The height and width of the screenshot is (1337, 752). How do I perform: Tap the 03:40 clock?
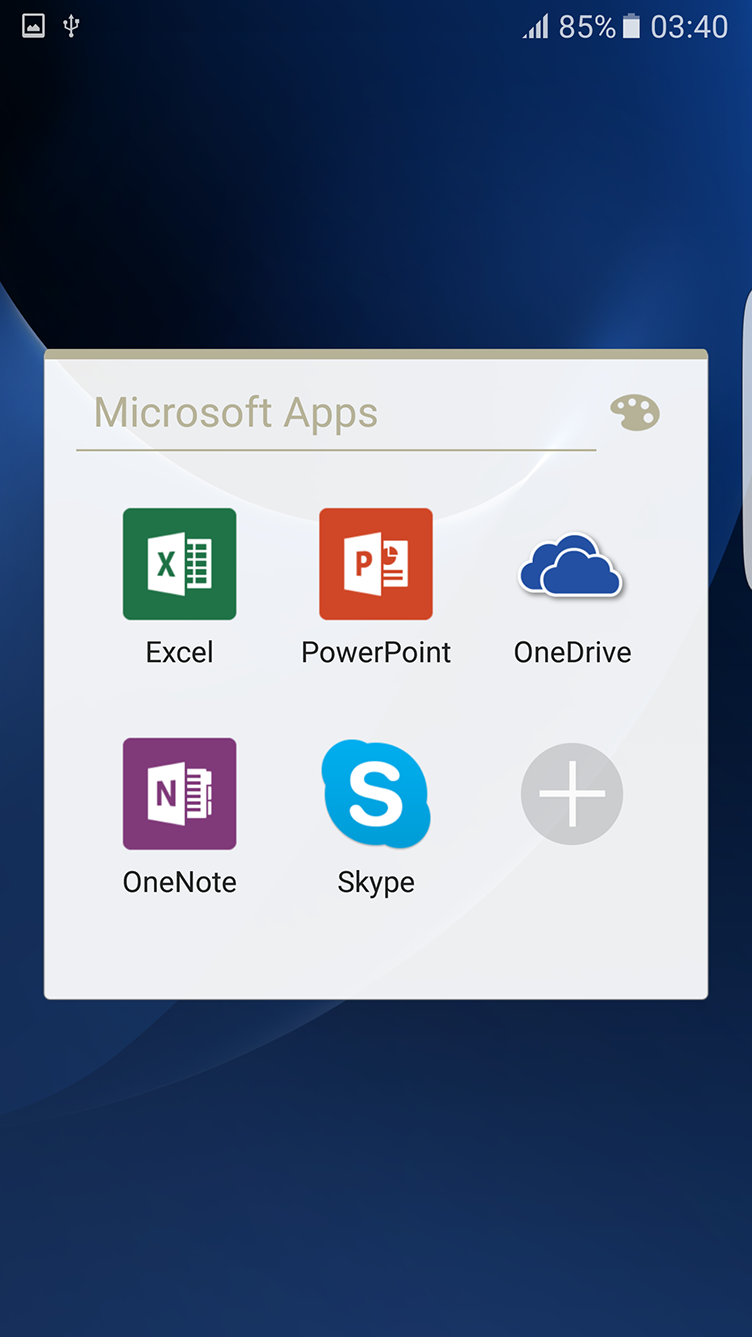689,27
